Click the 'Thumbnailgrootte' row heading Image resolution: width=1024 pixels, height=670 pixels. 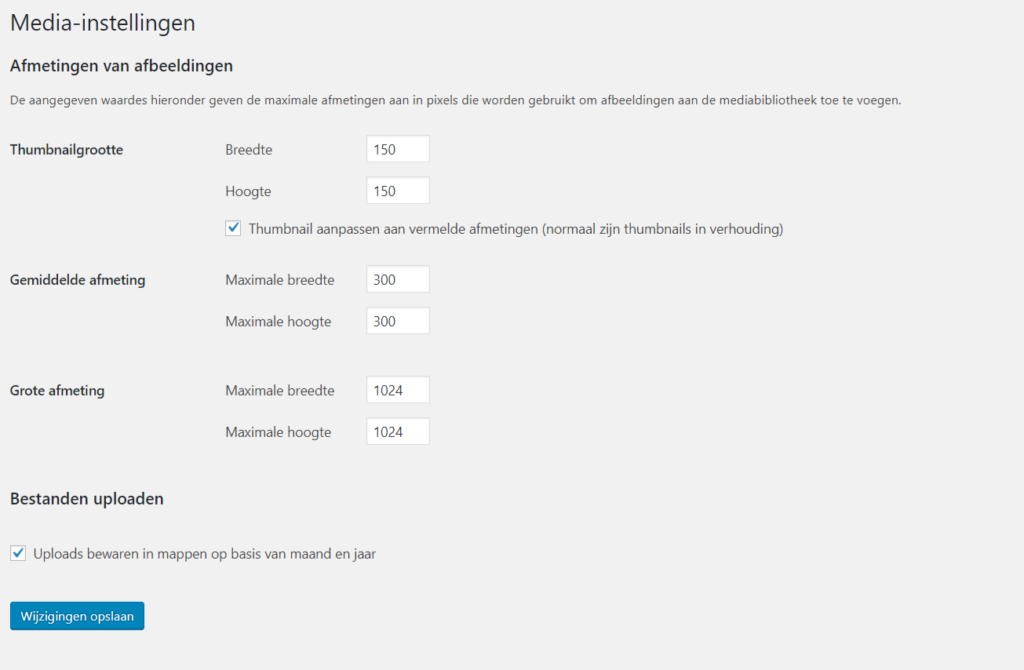pyautogui.click(x=67, y=150)
